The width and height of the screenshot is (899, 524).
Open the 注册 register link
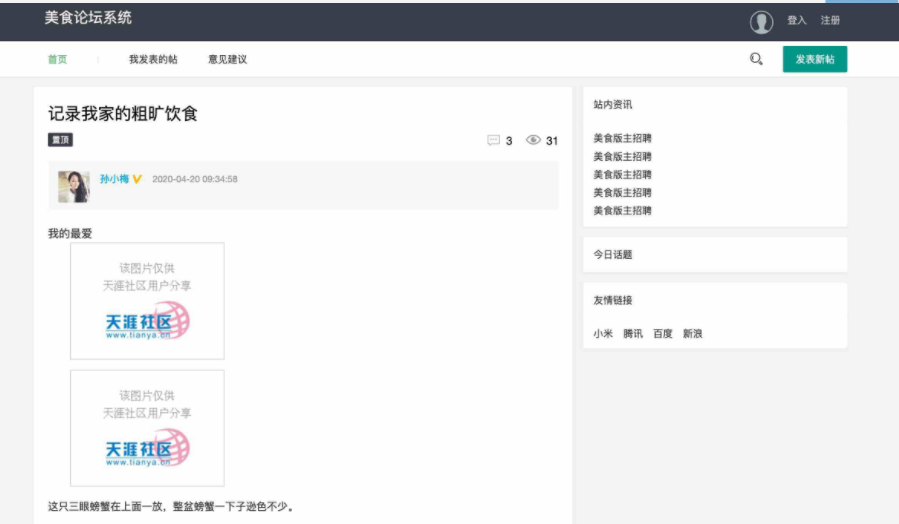tap(830, 21)
